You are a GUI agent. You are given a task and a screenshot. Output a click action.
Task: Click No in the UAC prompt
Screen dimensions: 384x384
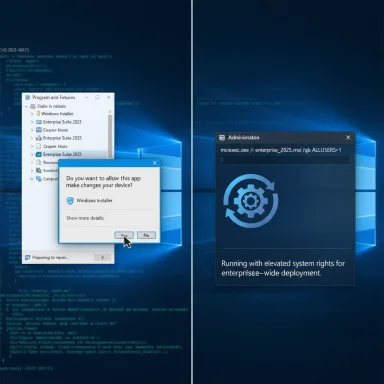point(146,235)
